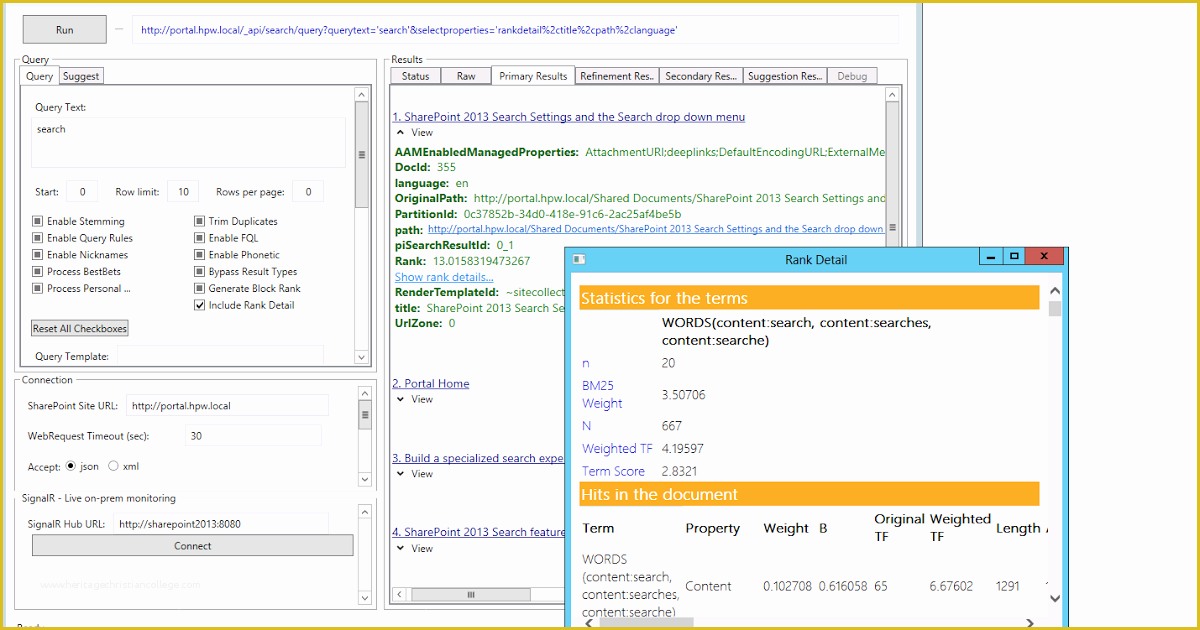Select the request URL field
Screen dimensions: 1200x630
point(515,30)
